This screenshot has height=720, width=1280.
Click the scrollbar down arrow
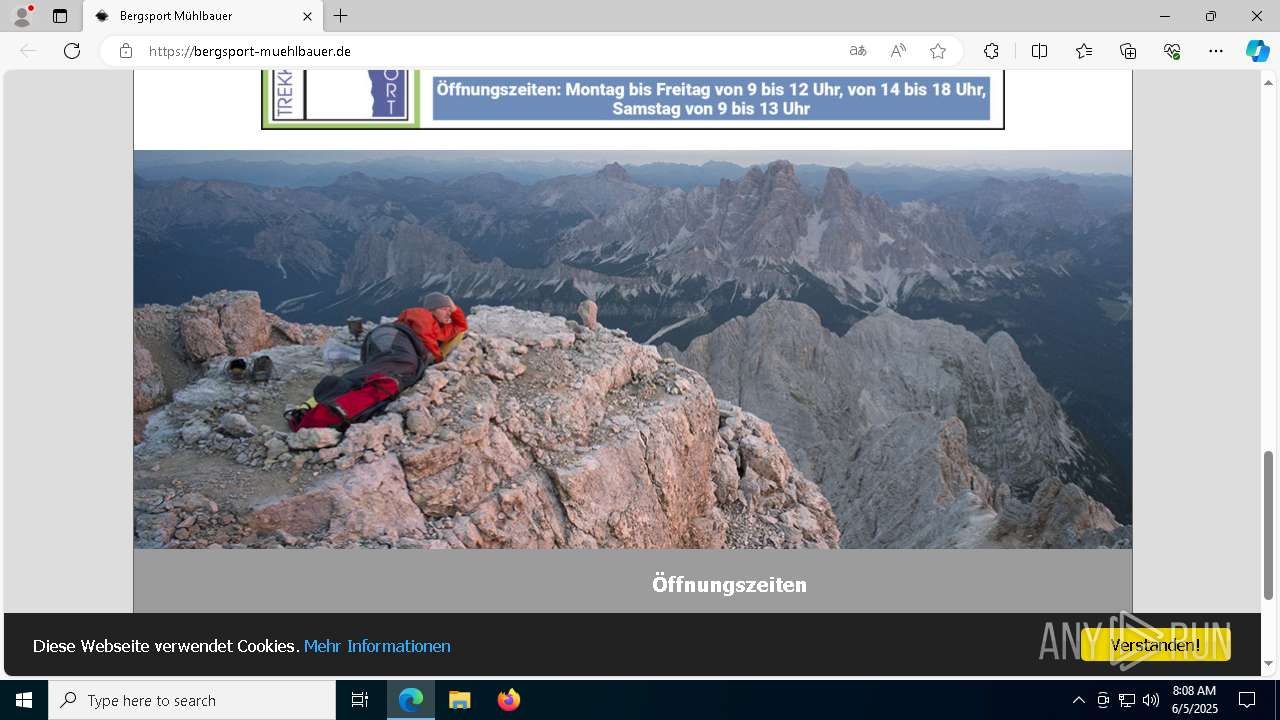click(x=1268, y=663)
